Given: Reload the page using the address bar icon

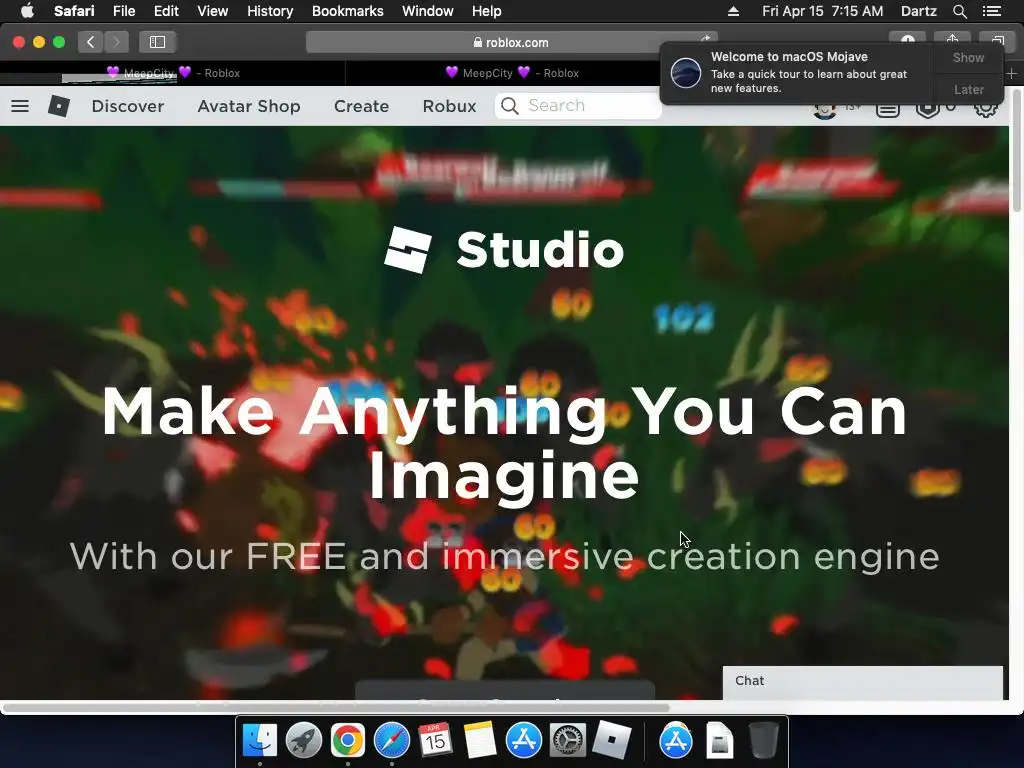Looking at the screenshot, I should 706,39.
